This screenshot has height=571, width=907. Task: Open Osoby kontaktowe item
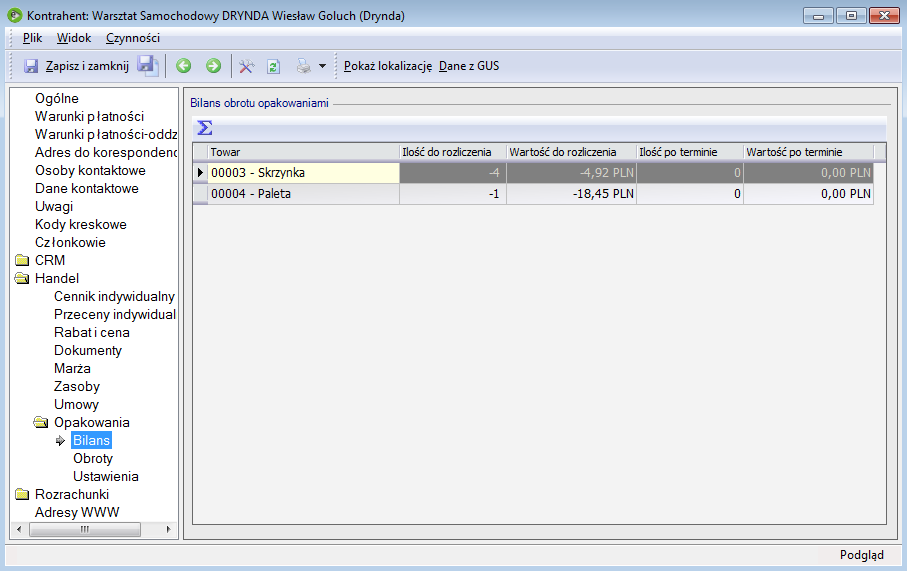tap(90, 170)
